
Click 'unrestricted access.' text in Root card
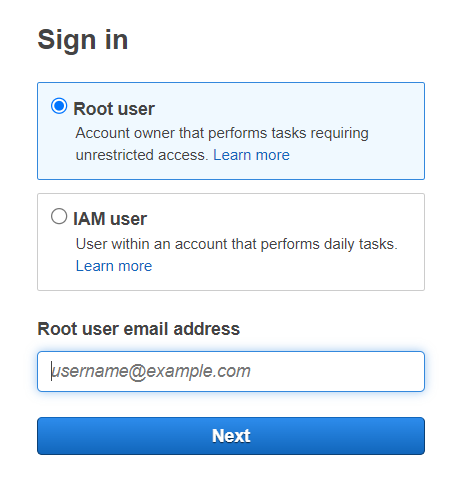point(142,155)
